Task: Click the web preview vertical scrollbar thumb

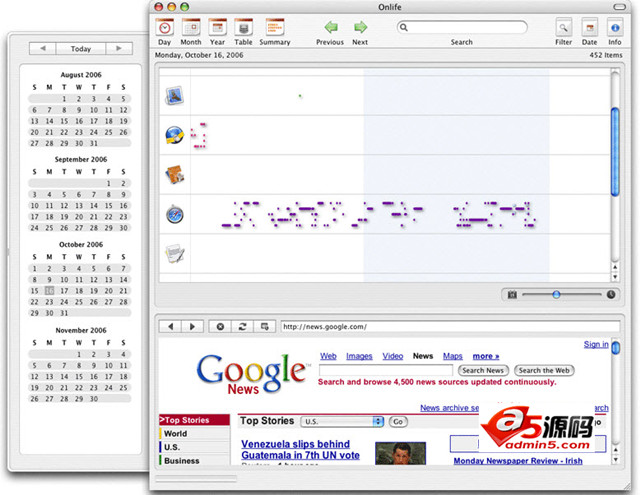Action: pyautogui.click(x=616, y=348)
